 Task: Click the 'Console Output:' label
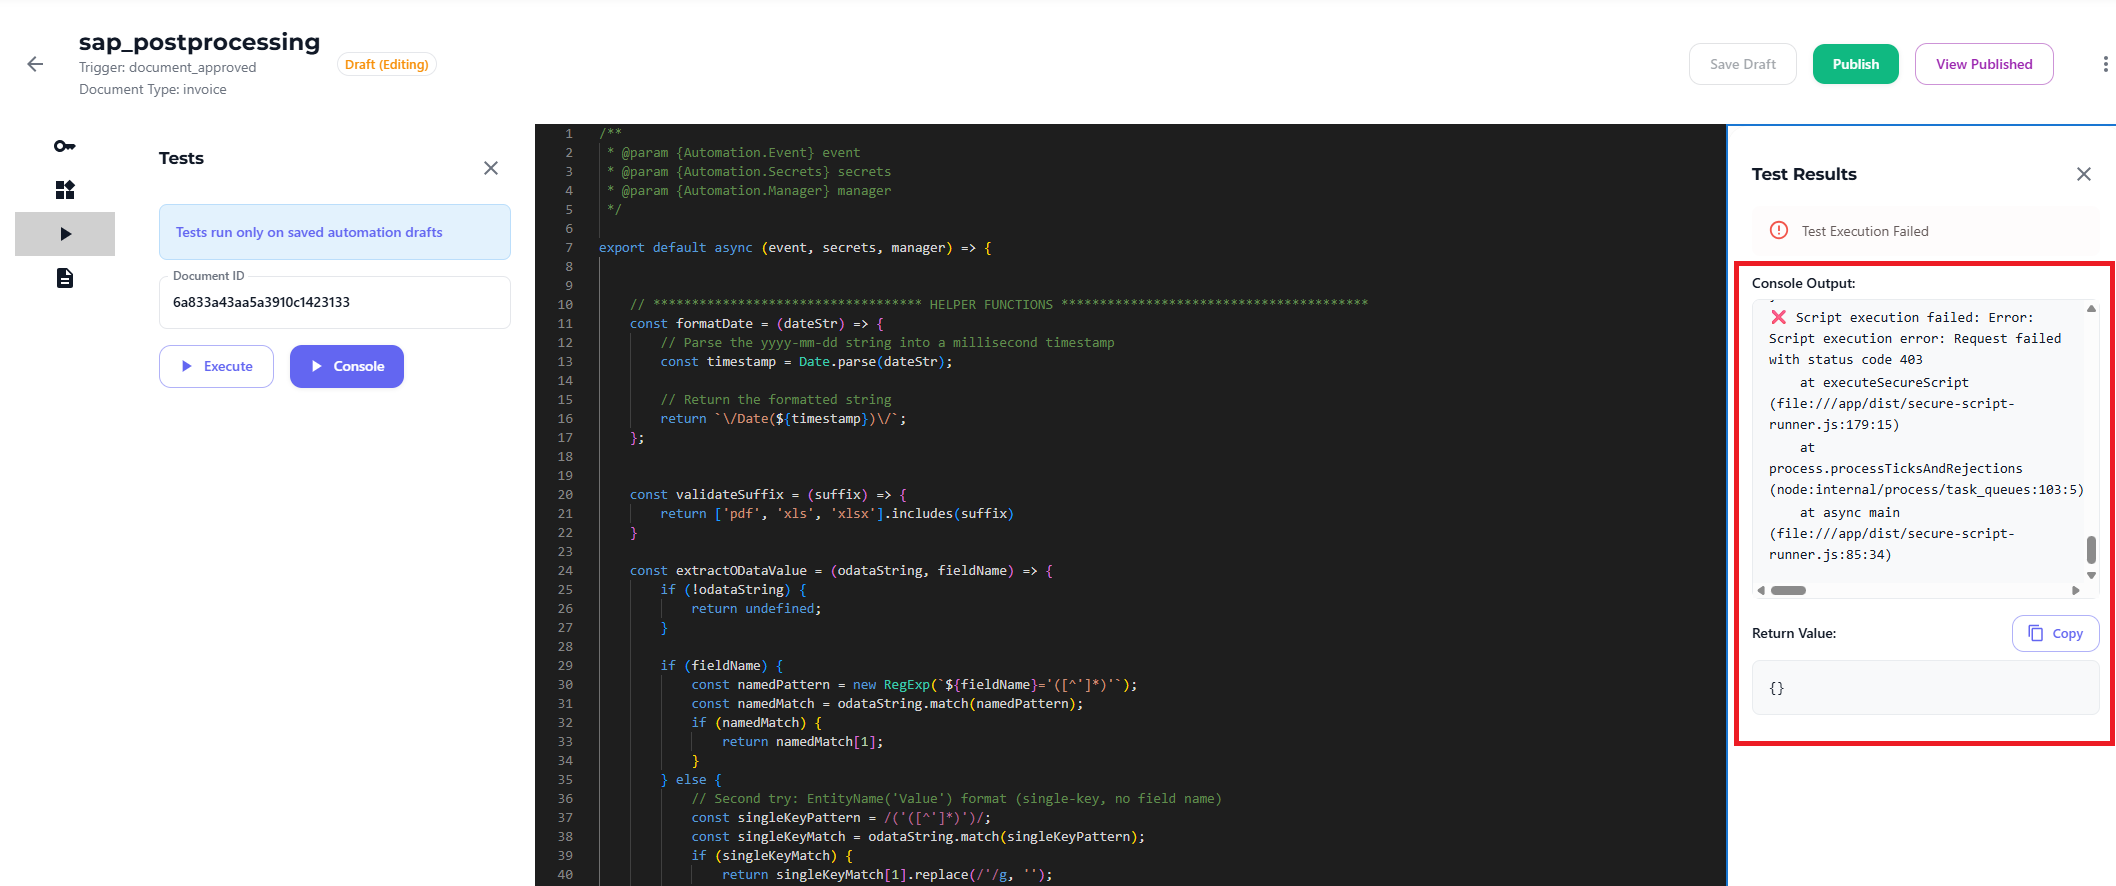1804,283
